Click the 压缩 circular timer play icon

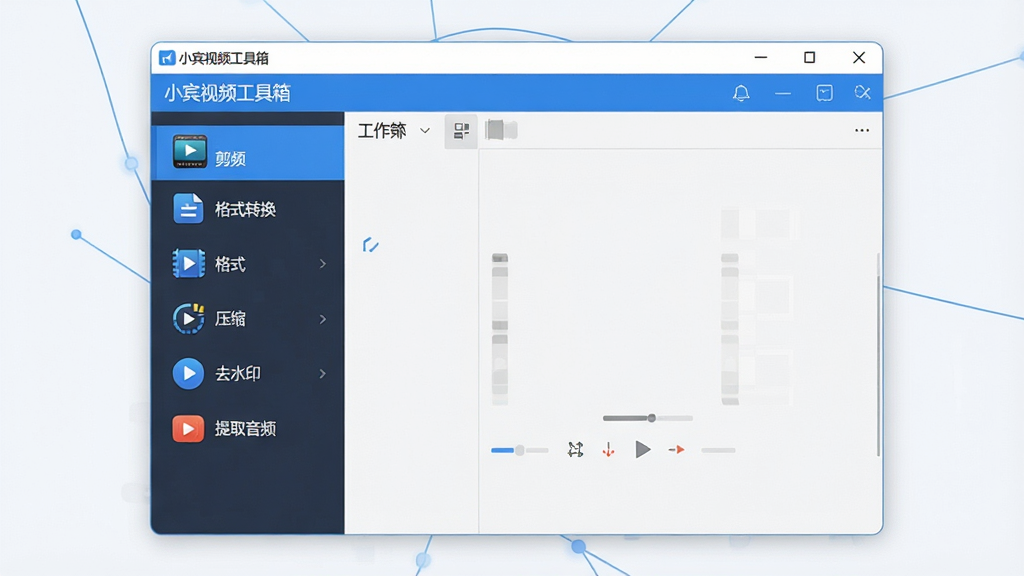pos(189,319)
